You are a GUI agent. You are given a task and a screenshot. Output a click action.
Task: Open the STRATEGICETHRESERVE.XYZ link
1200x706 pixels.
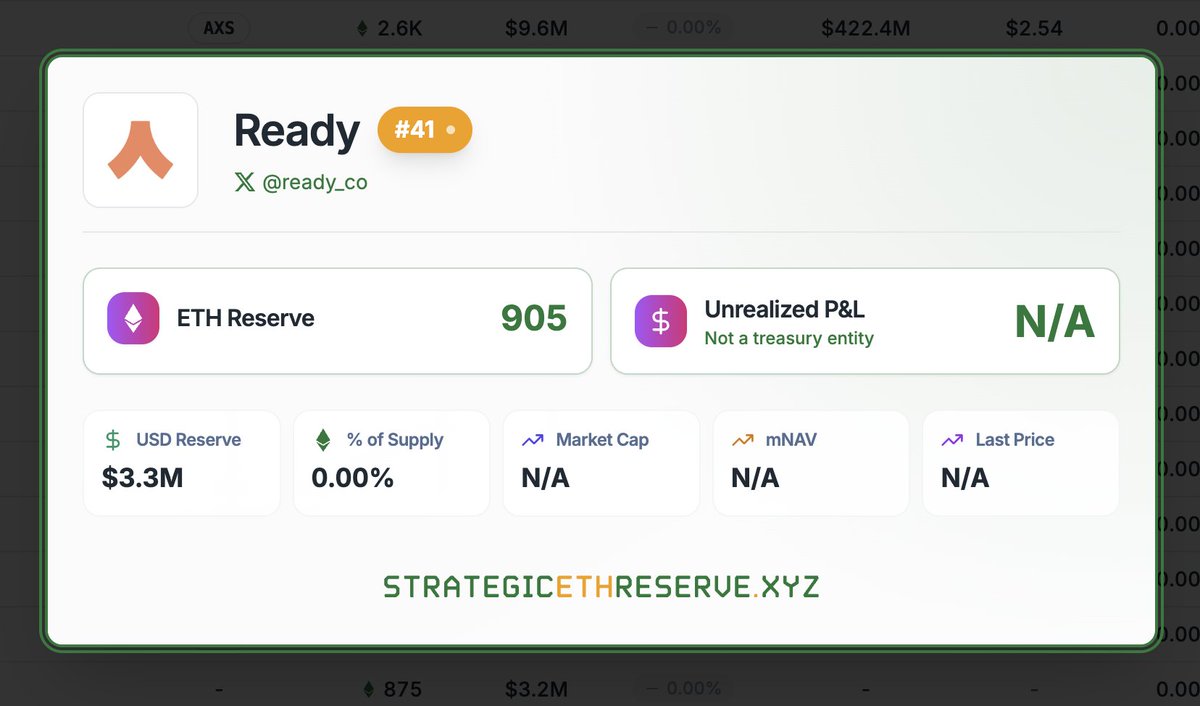601,586
